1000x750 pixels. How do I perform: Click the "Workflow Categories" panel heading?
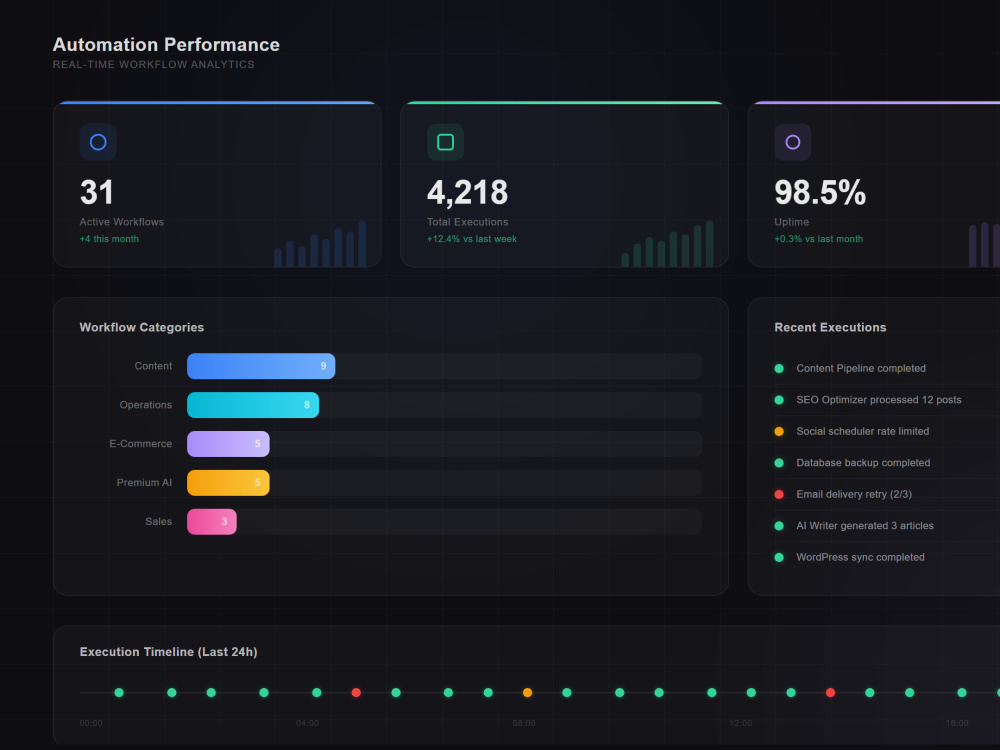click(142, 327)
